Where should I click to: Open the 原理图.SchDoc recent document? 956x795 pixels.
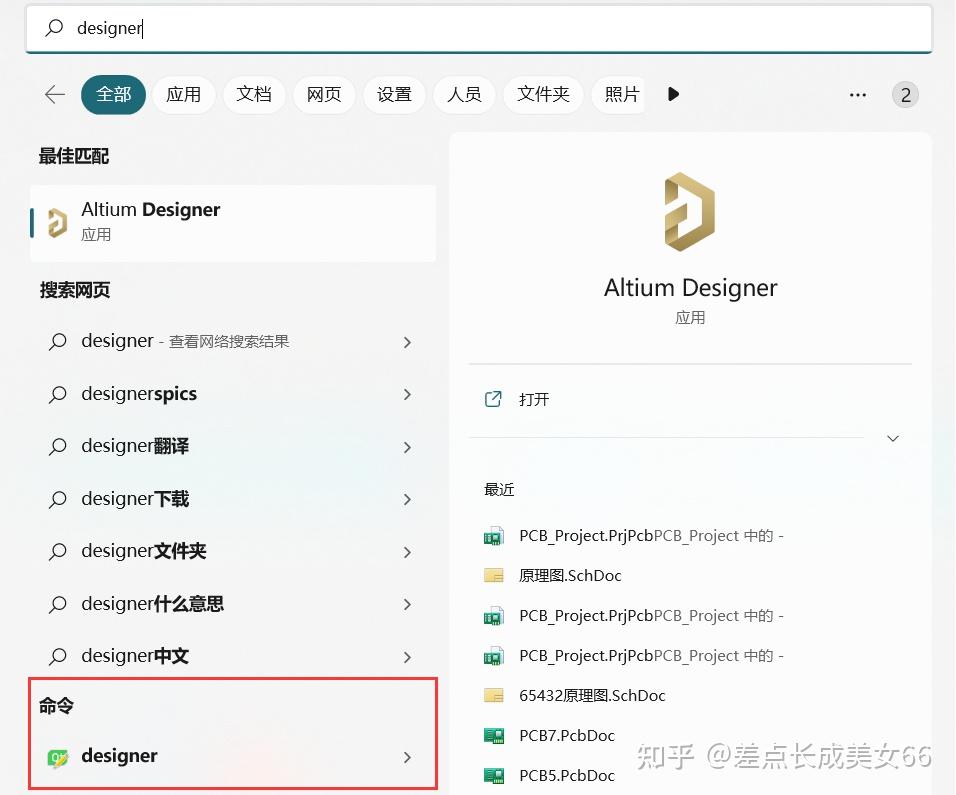click(571, 575)
